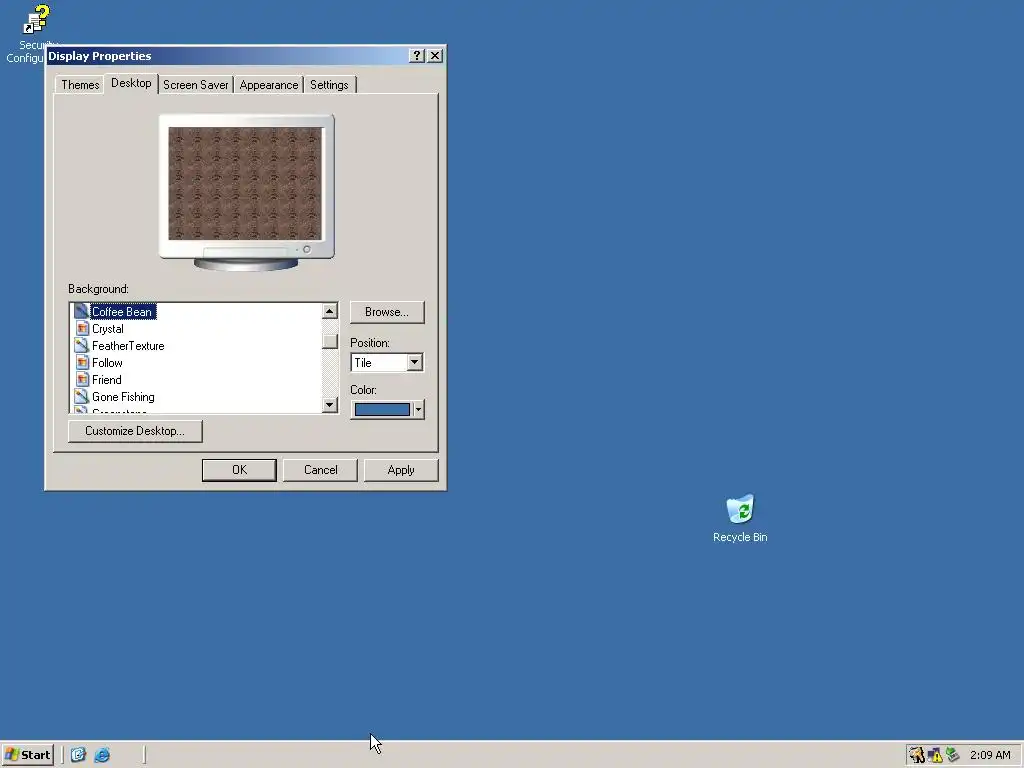Viewport: 1024px width, 768px height.
Task: Click the Follow image file icon
Action: click(82, 362)
